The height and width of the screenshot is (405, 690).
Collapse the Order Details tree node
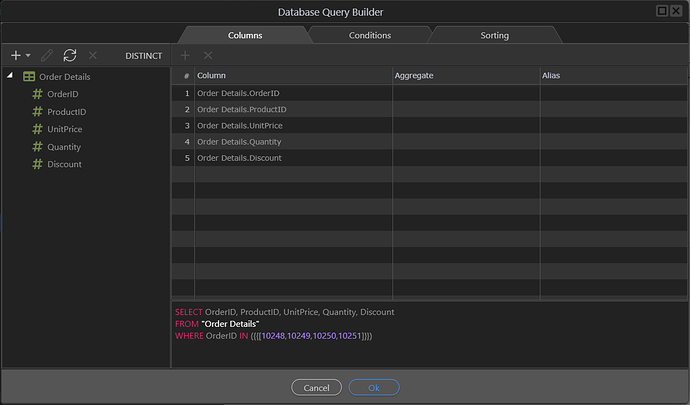(x=10, y=77)
